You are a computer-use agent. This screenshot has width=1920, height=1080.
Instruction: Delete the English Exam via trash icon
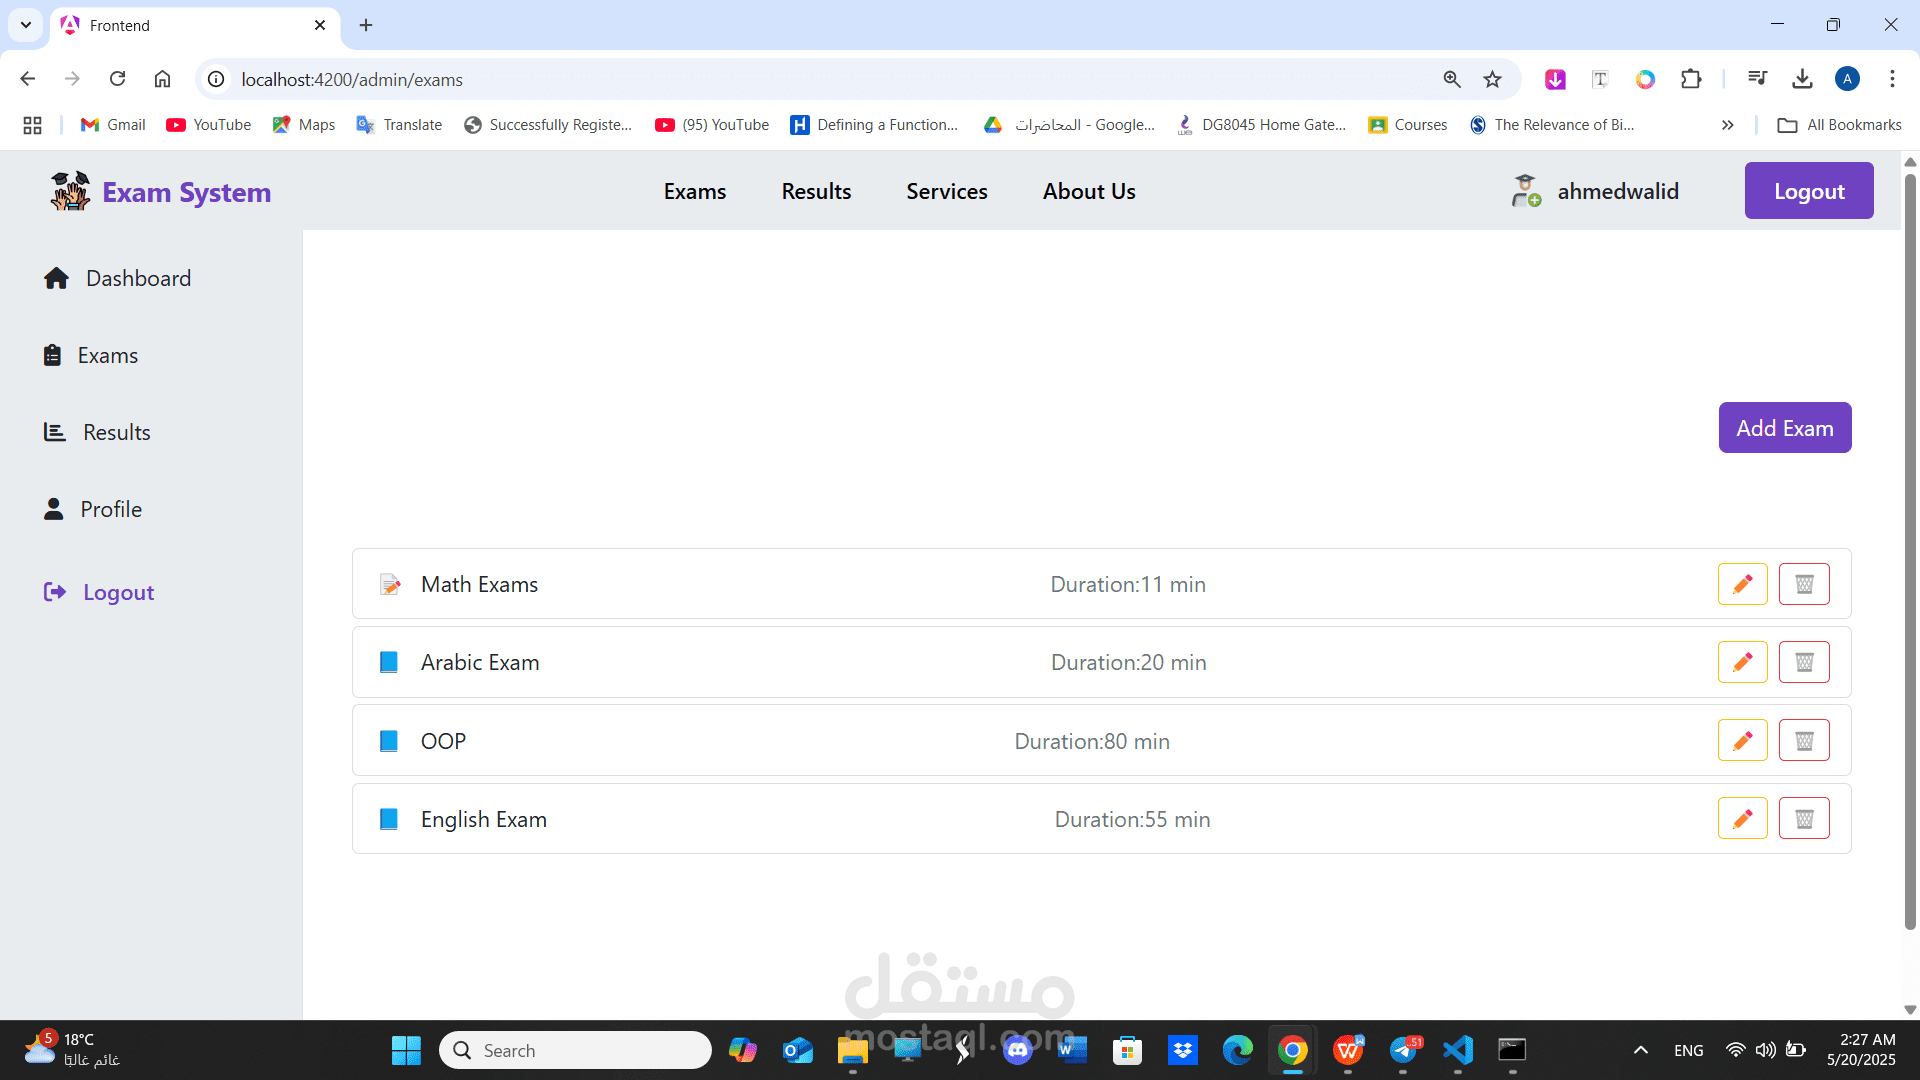(x=1804, y=819)
